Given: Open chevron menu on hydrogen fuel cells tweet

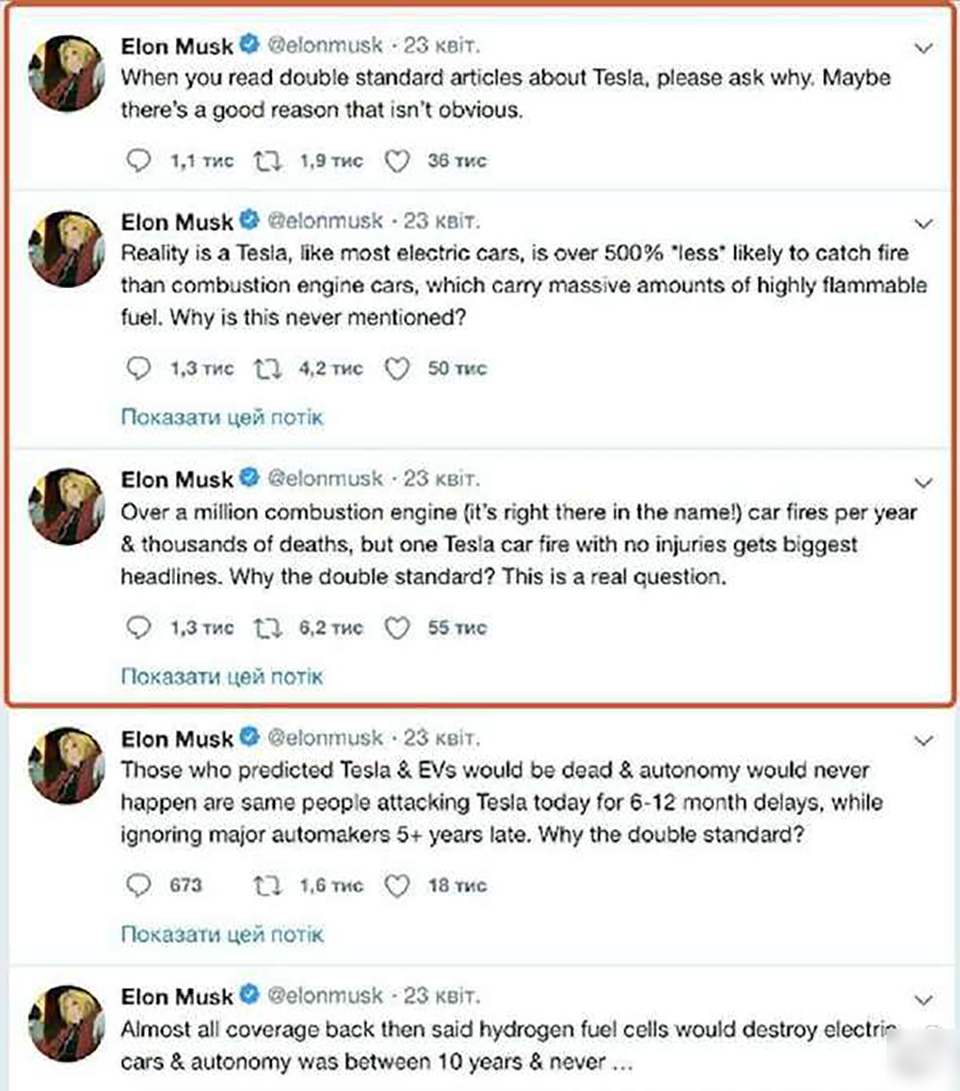Looking at the screenshot, I should point(923,1000).
